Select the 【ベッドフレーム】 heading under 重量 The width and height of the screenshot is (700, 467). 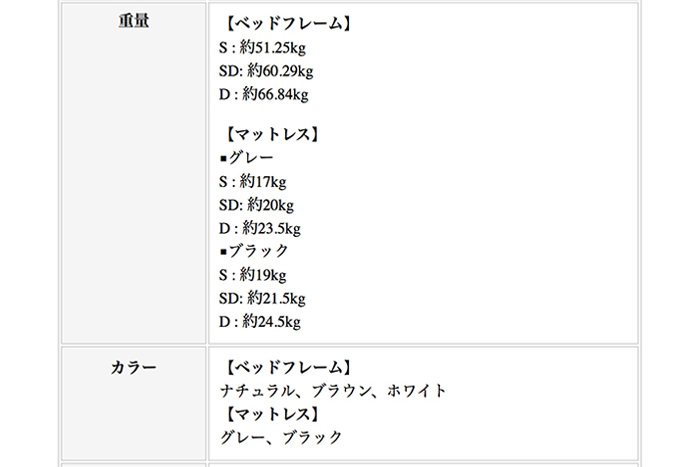tap(288, 23)
